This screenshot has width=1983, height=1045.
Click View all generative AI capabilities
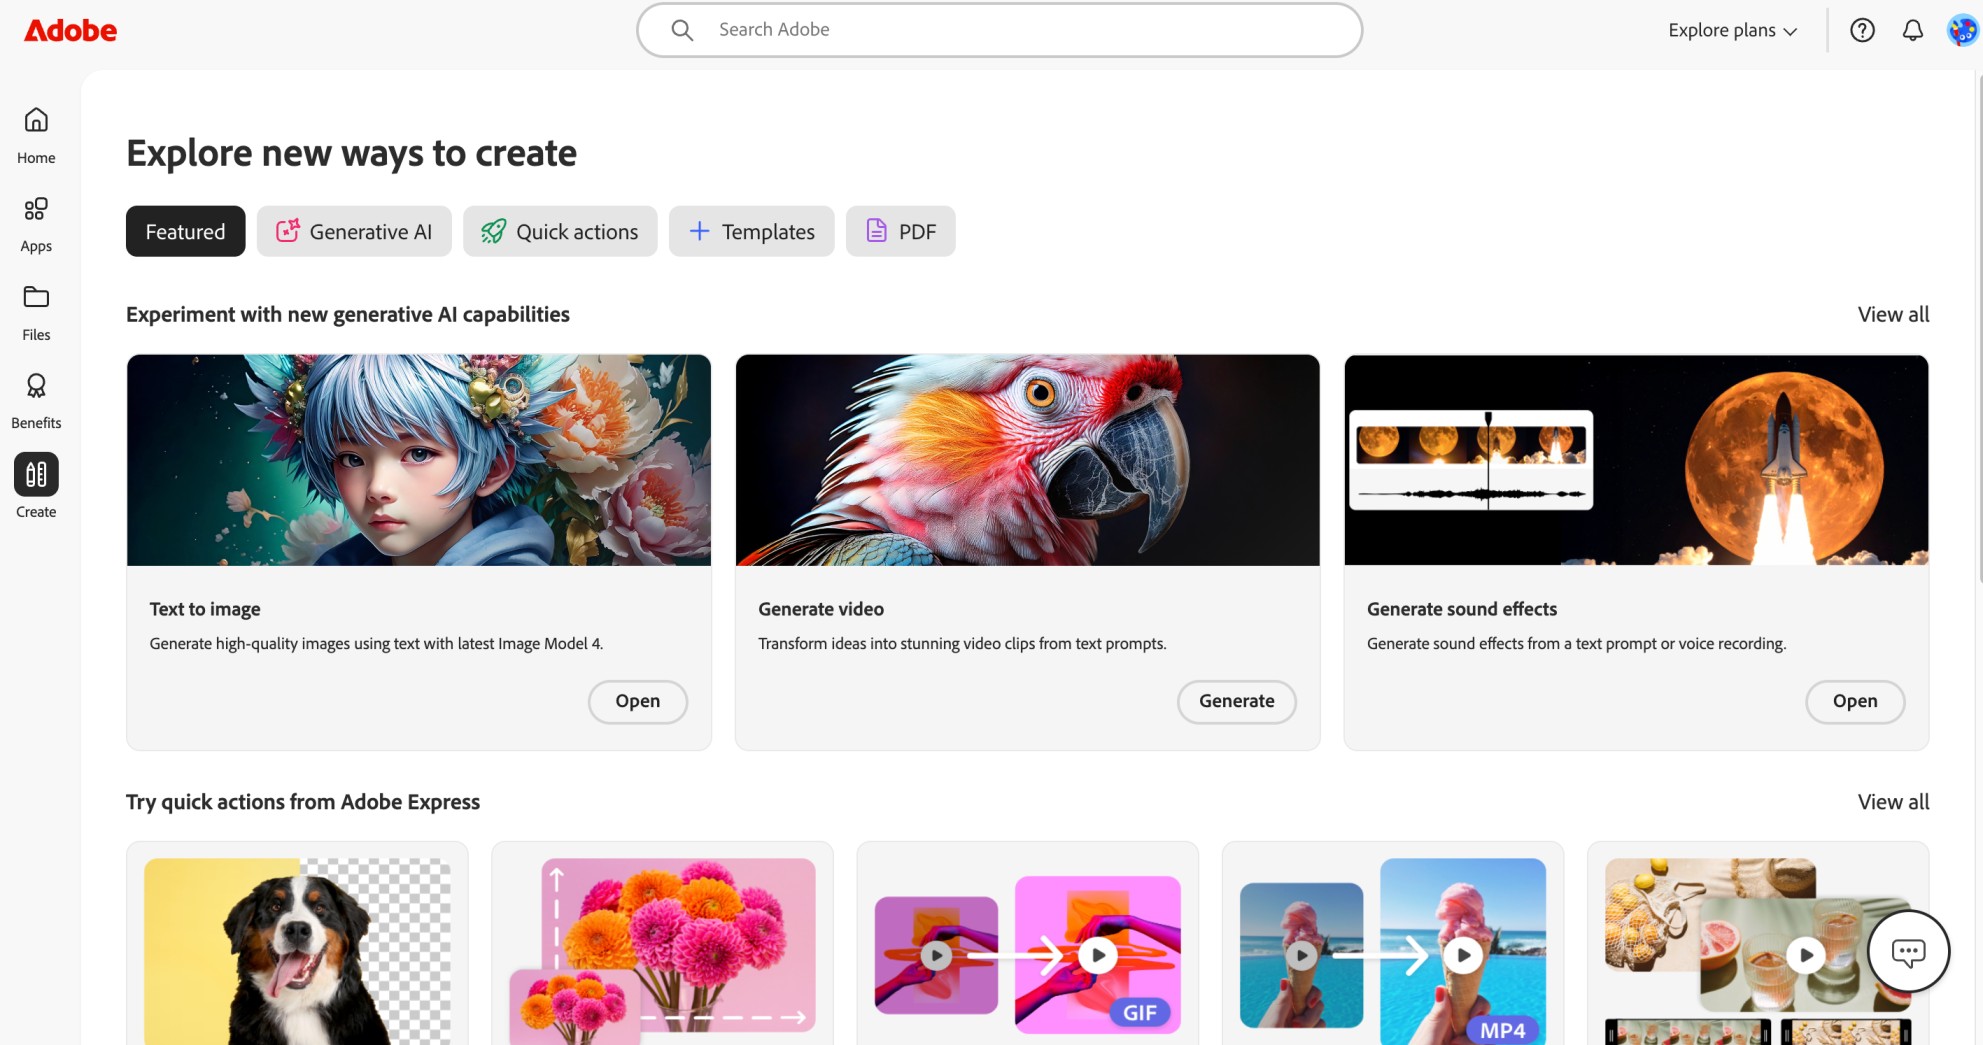[x=1893, y=314]
